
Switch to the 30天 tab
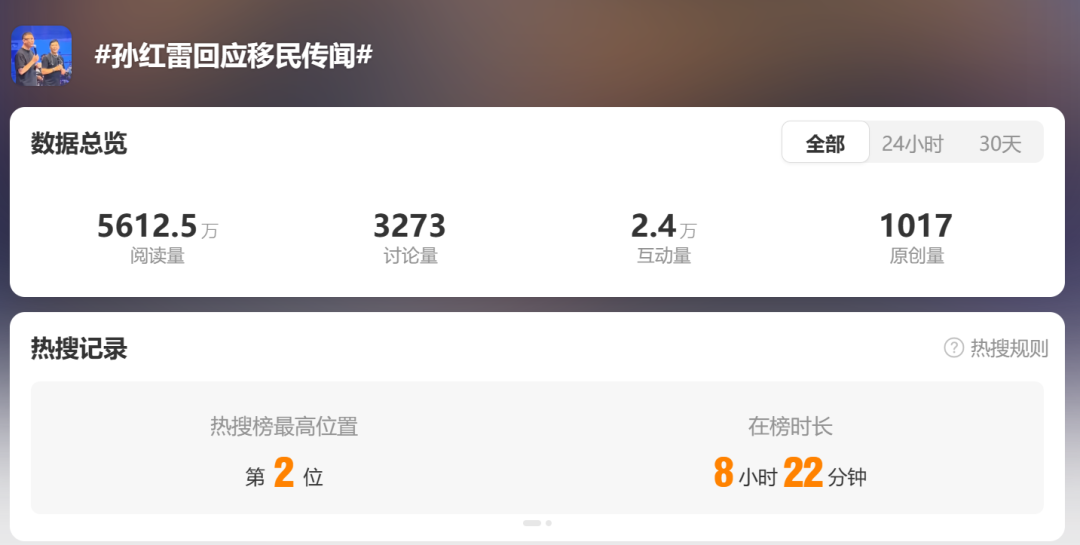(x=1000, y=143)
